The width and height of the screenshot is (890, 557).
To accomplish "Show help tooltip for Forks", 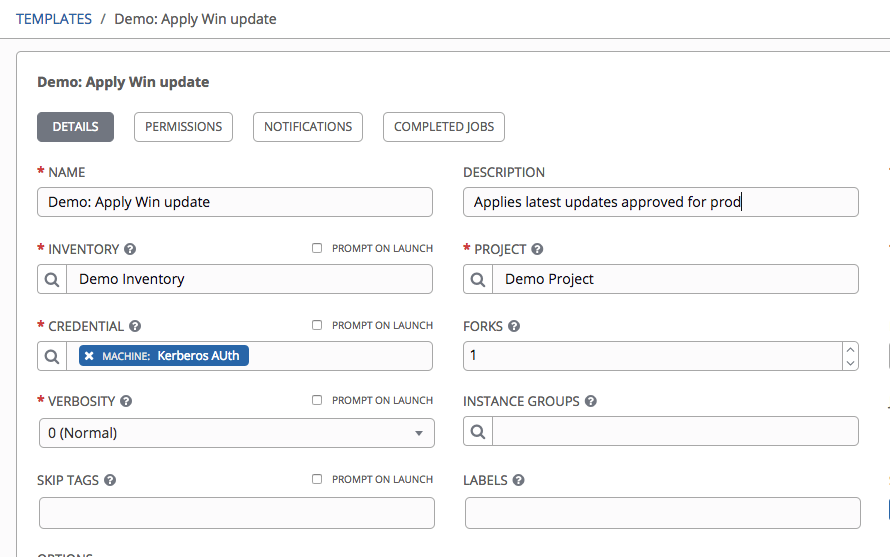I will [x=514, y=326].
